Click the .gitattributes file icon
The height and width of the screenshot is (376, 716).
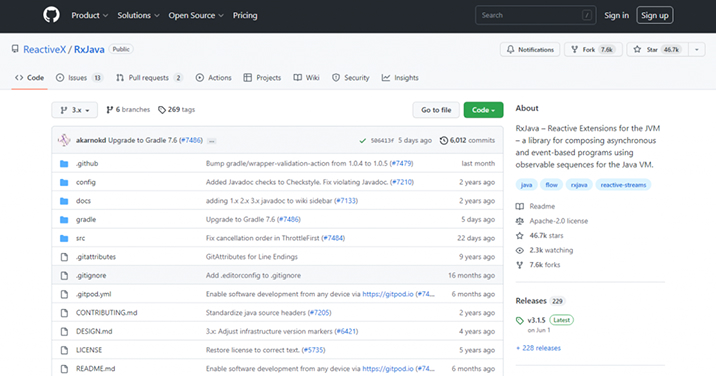tap(64, 257)
